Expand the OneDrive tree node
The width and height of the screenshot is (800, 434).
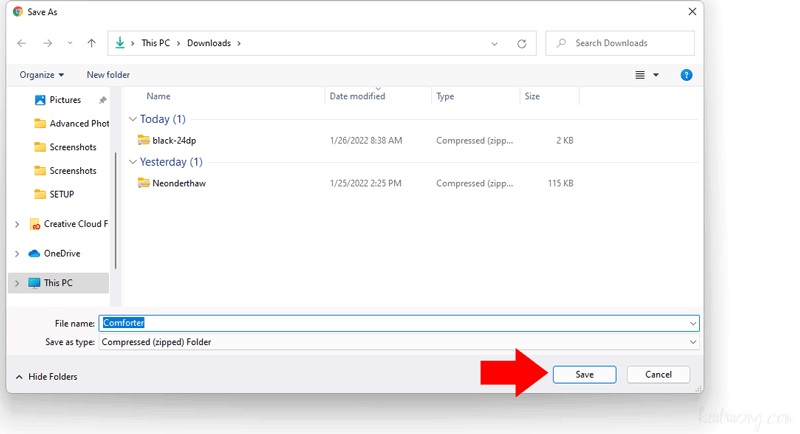click(17, 254)
